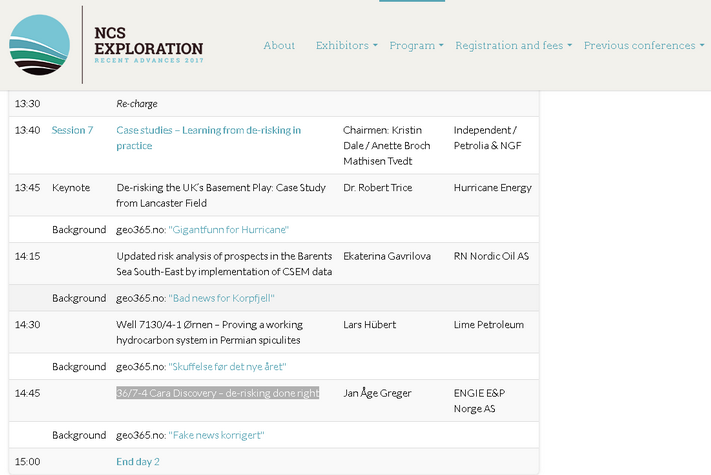Click the End day 2 link
This screenshot has width=711, height=475.
pyautogui.click(x=138, y=461)
